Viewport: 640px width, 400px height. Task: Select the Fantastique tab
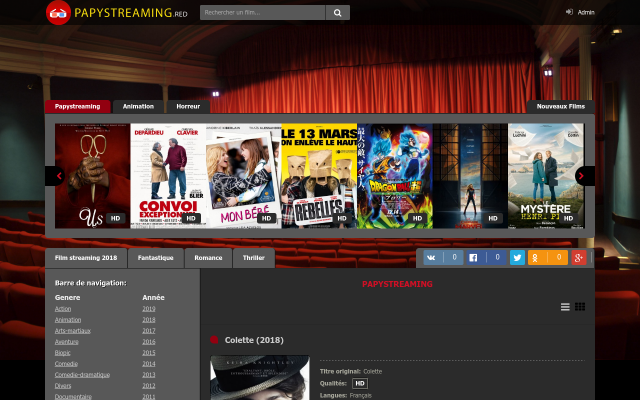[156, 258]
